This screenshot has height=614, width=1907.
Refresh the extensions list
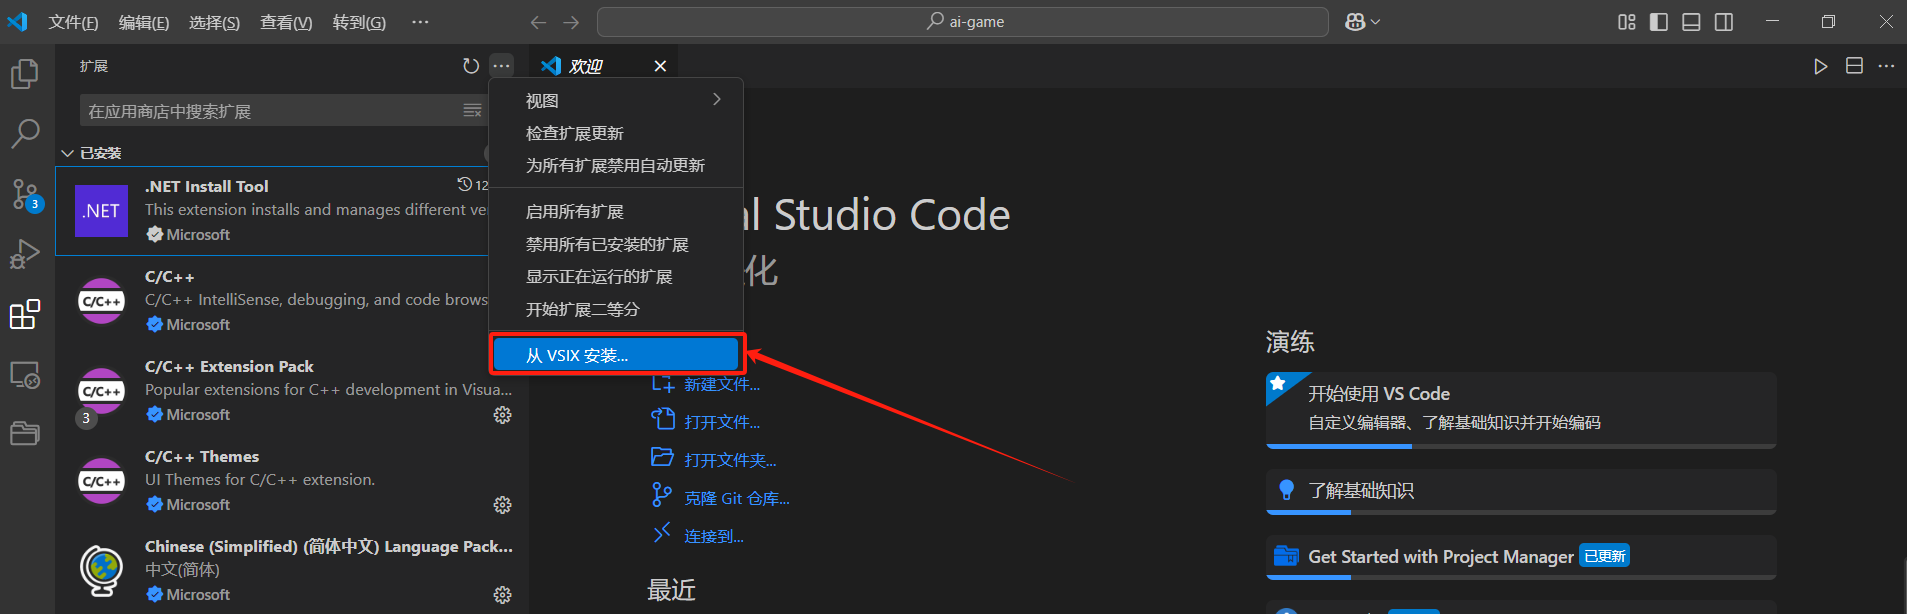point(471,66)
